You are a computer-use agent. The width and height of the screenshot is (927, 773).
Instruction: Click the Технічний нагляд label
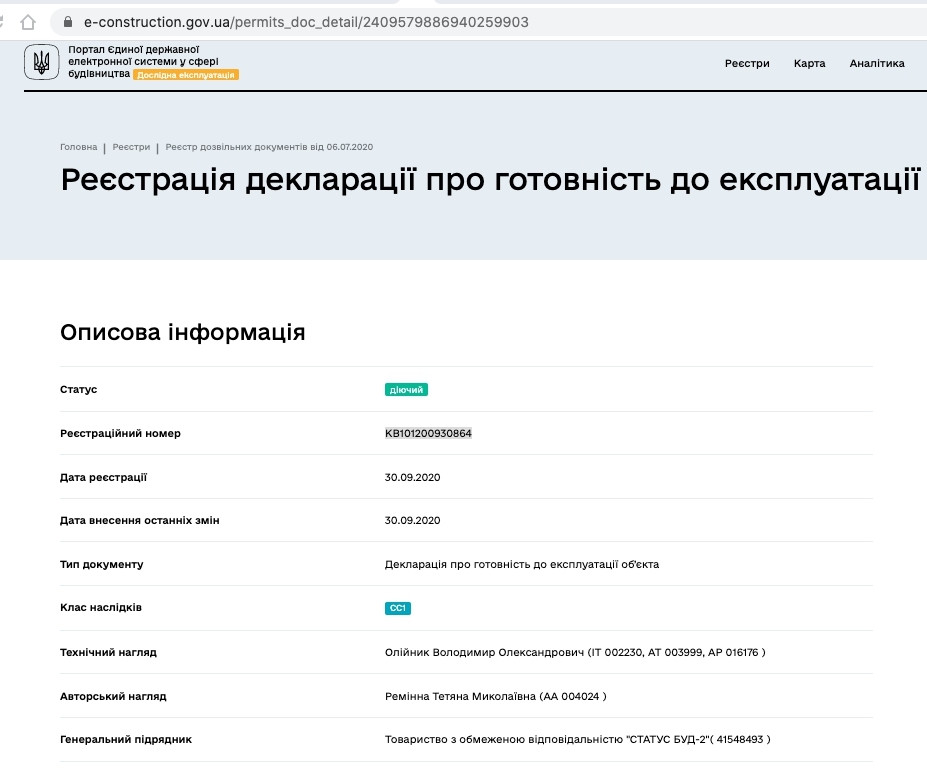pyautogui.click(x=108, y=652)
